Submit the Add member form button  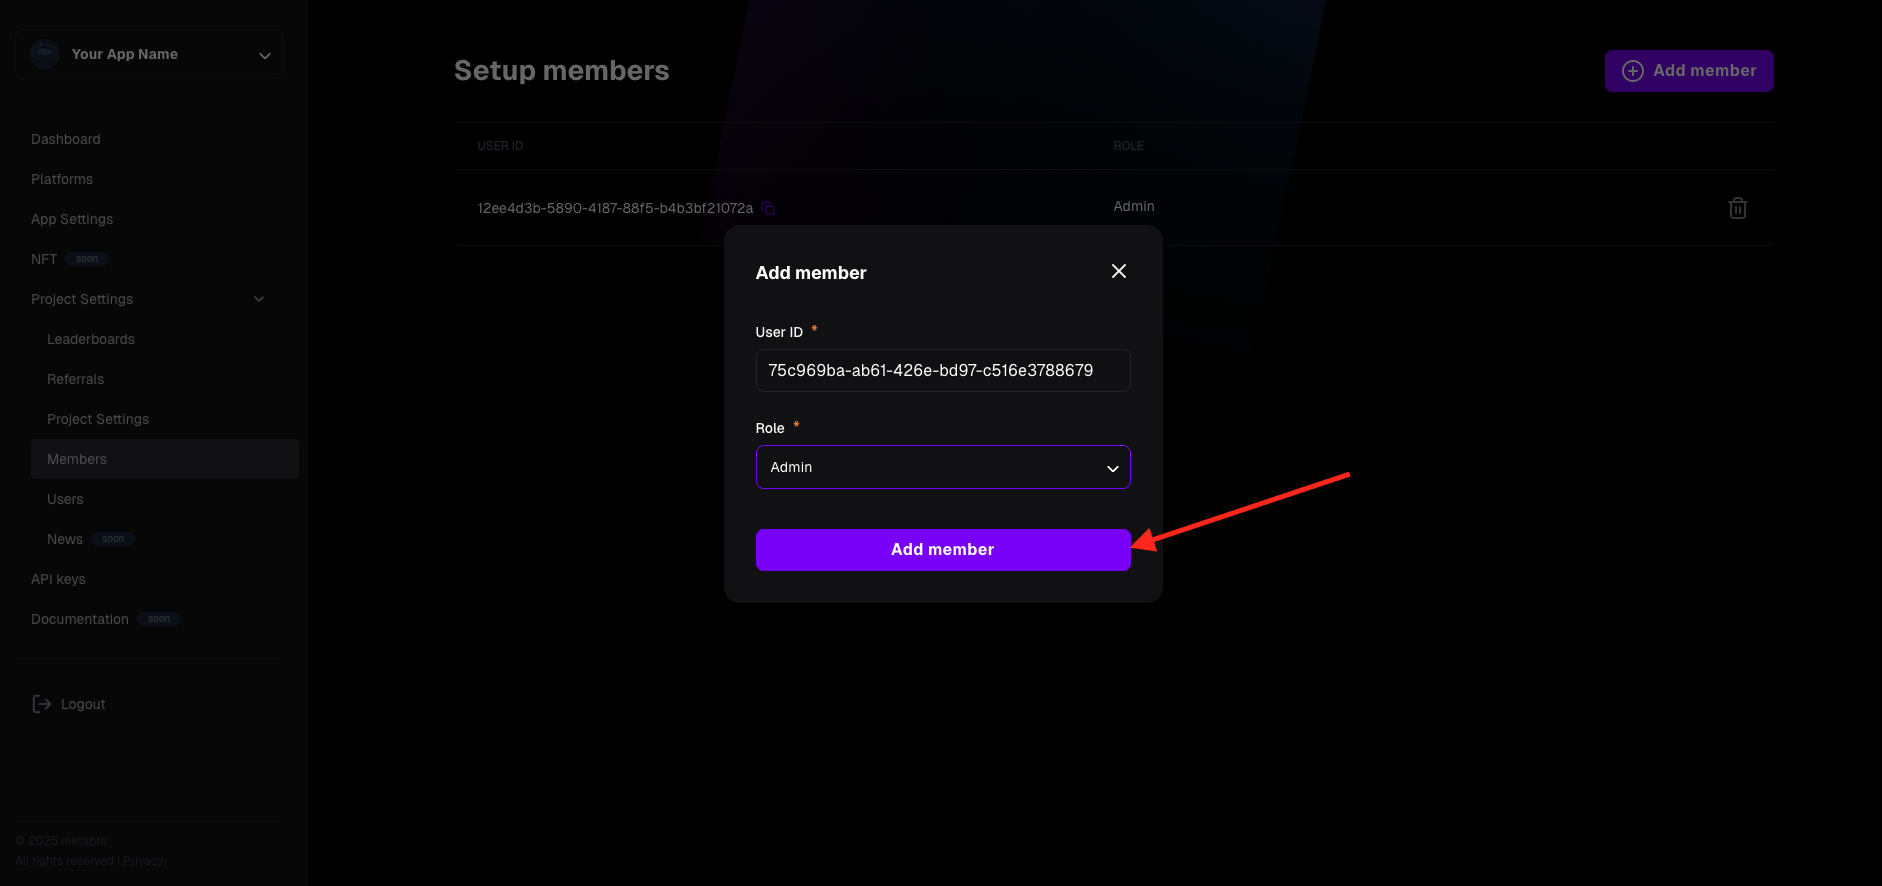pyautogui.click(x=943, y=550)
